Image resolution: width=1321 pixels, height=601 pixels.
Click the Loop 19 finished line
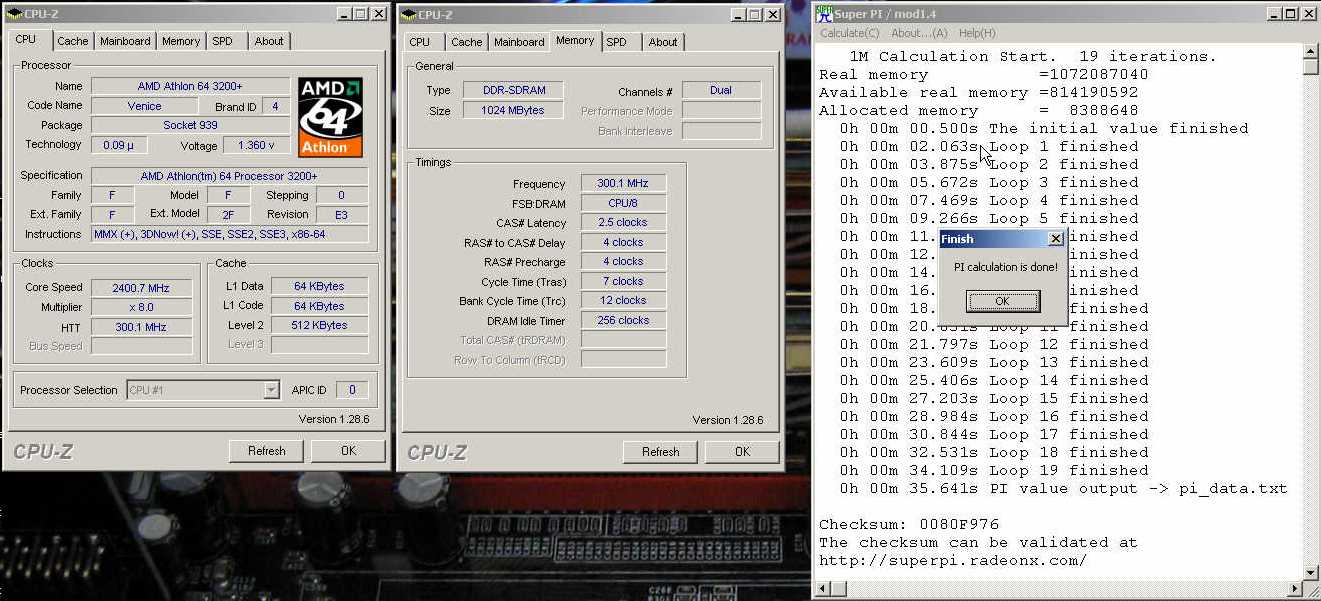click(x=994, y=470)
